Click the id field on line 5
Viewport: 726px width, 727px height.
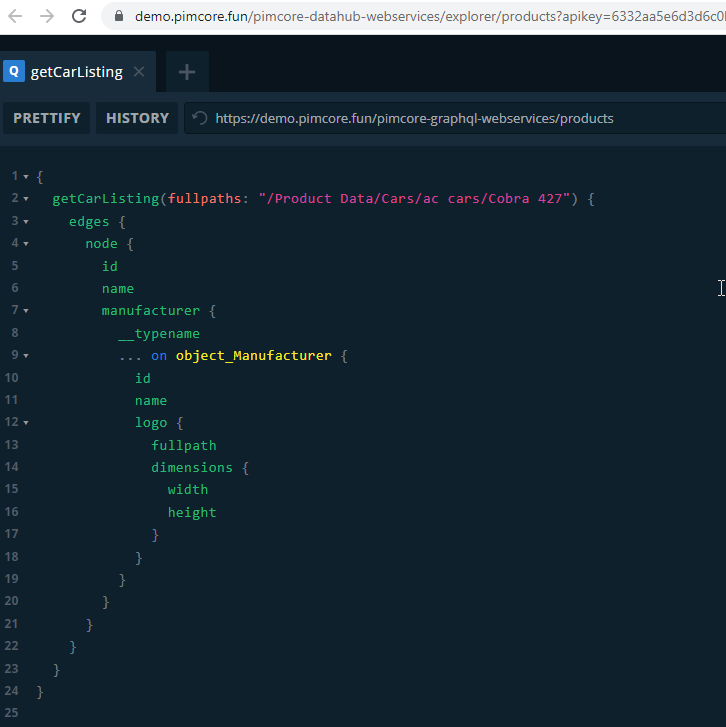110,266
